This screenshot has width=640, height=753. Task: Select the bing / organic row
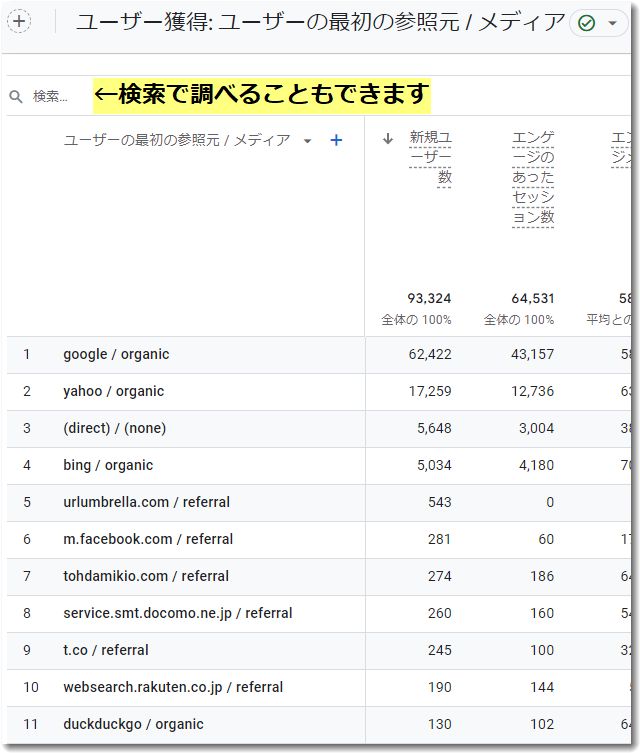[108, 465]
